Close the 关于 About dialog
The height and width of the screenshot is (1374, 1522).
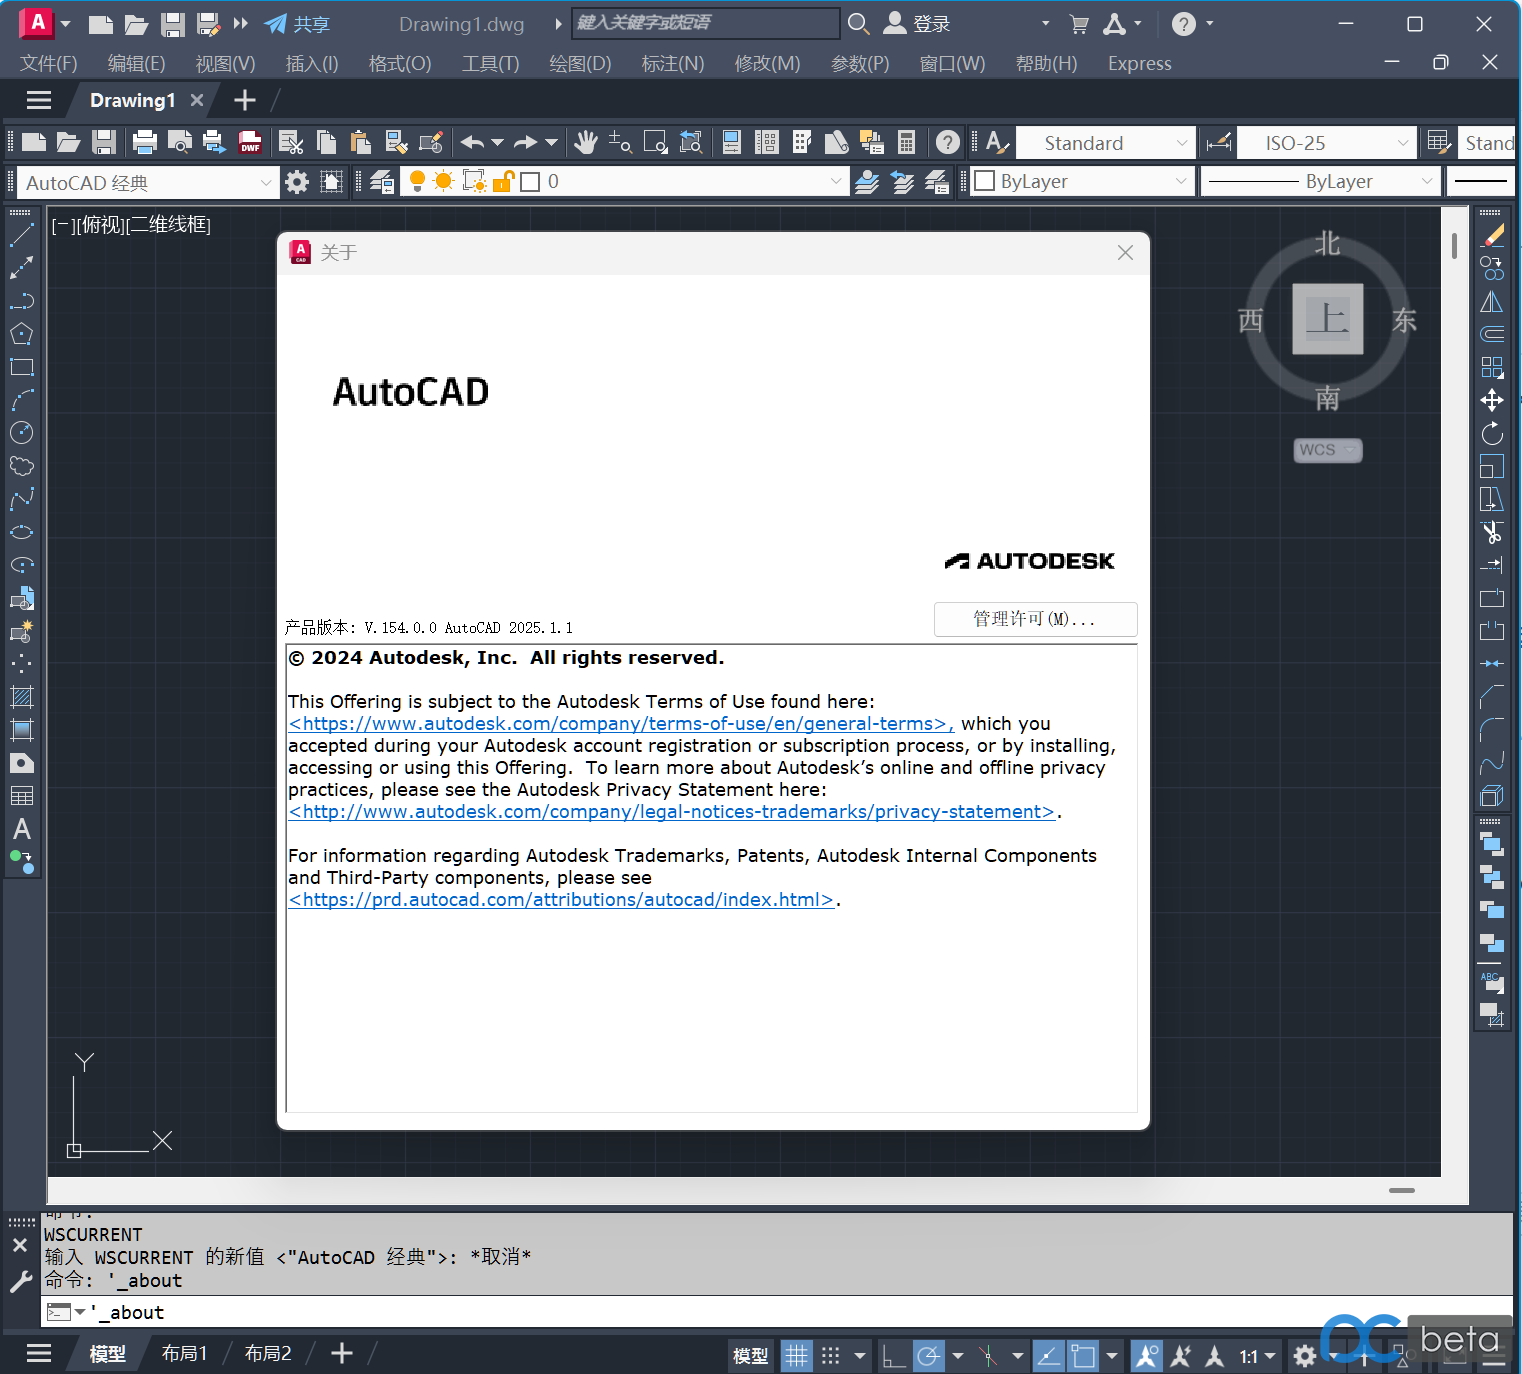1125,253
